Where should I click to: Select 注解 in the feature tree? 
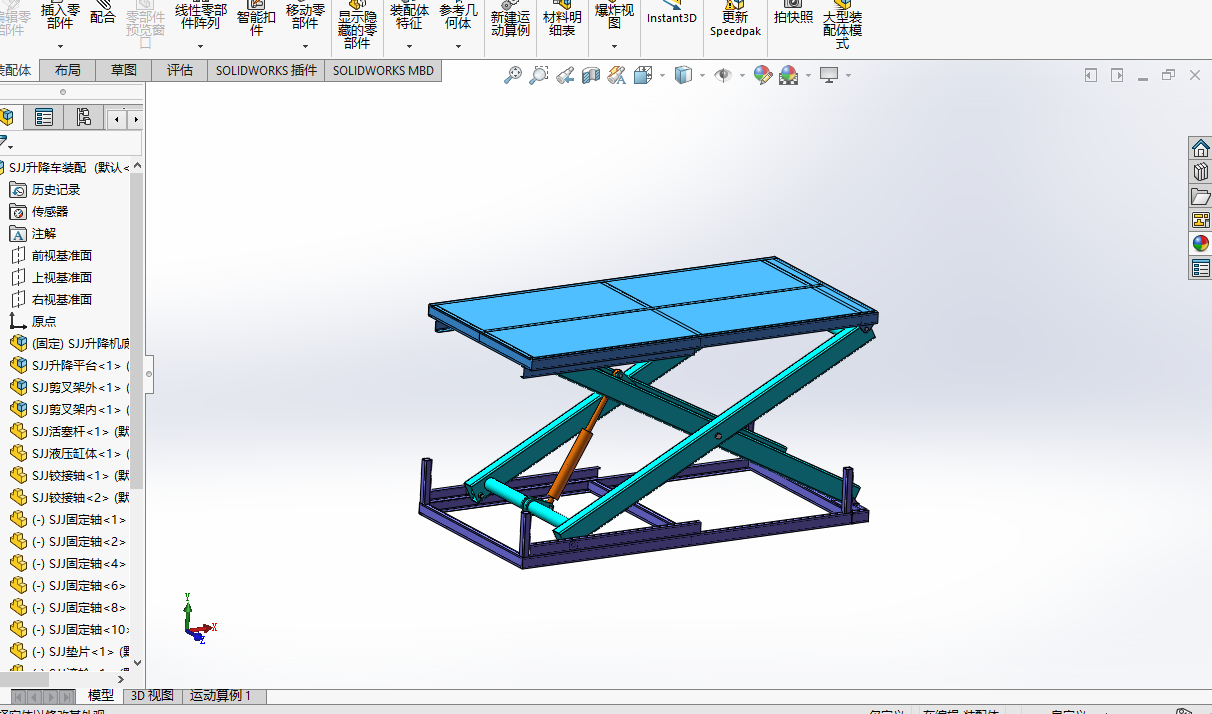pos(44,234)
